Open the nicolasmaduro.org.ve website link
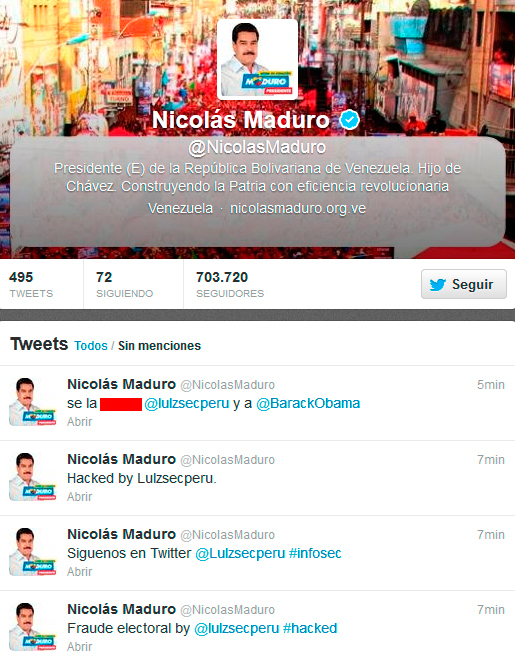 point(298,208)
